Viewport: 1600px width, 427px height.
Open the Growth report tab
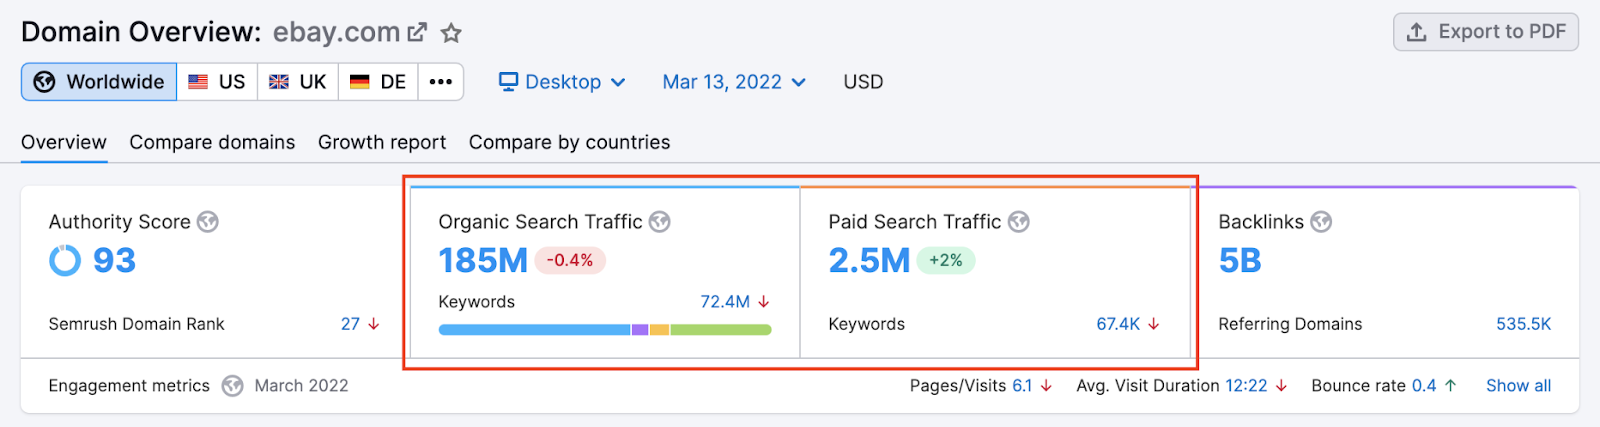[x=382, y=142]
